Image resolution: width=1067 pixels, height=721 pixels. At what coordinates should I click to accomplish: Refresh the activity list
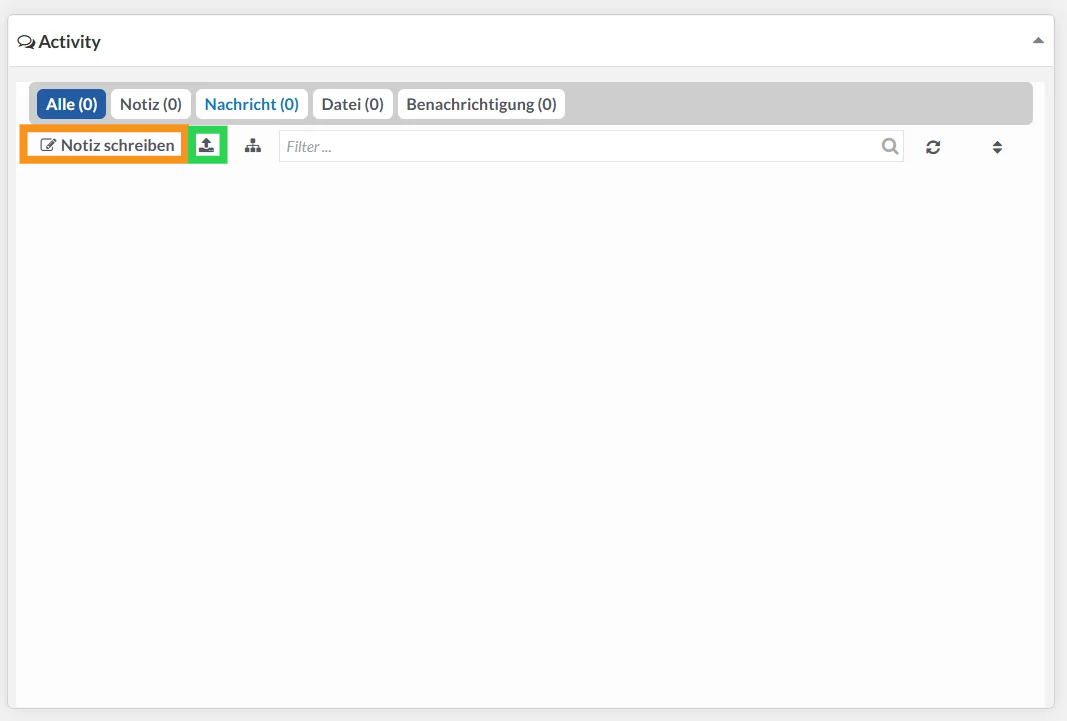coord(933,147)
